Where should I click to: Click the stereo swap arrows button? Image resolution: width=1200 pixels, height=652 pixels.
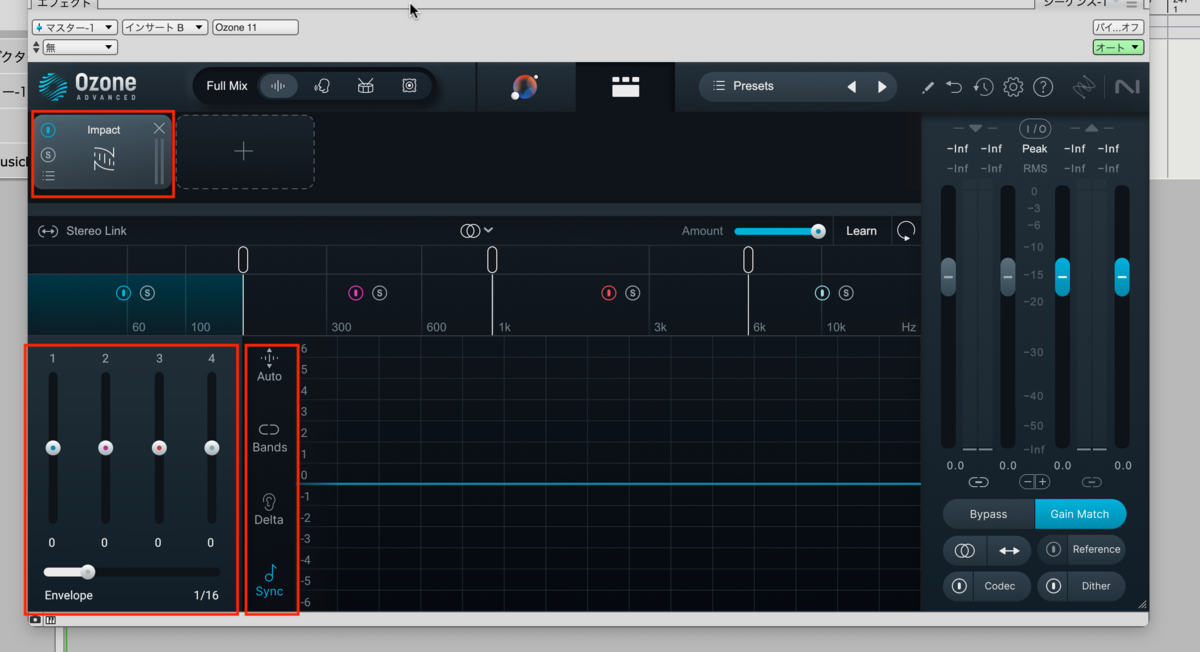tap(1009, 550)
